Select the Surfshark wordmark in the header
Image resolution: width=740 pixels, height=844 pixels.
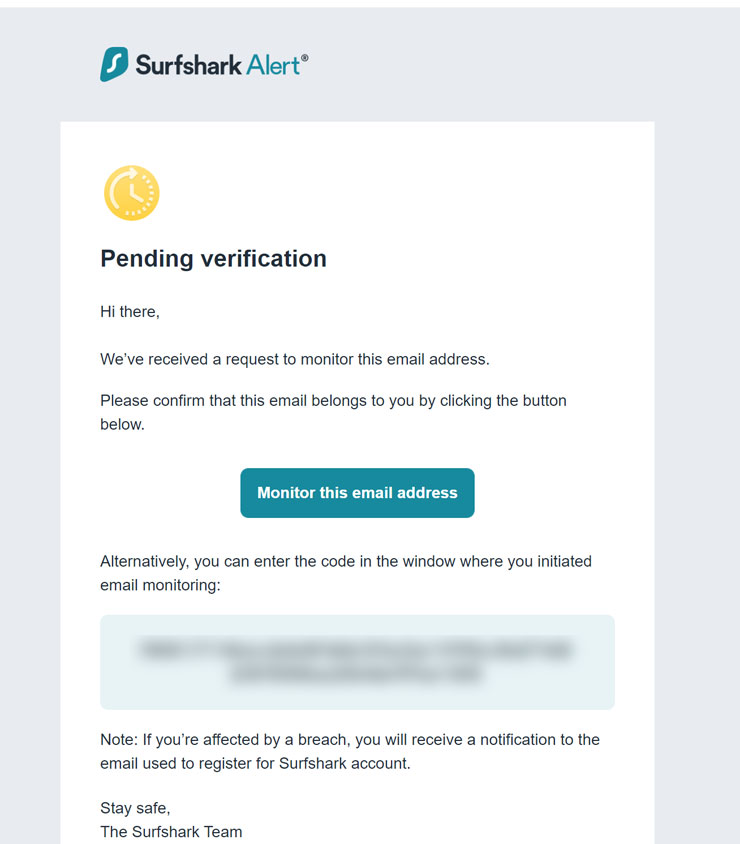pos(188,66)
